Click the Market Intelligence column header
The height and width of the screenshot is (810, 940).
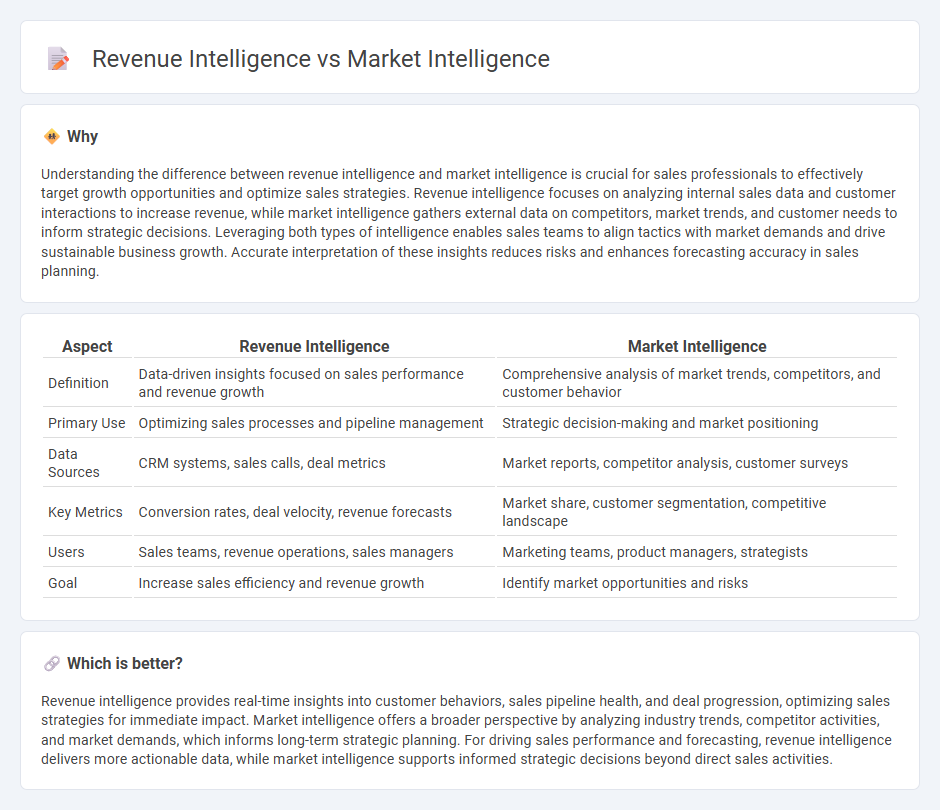click(697, 347)
